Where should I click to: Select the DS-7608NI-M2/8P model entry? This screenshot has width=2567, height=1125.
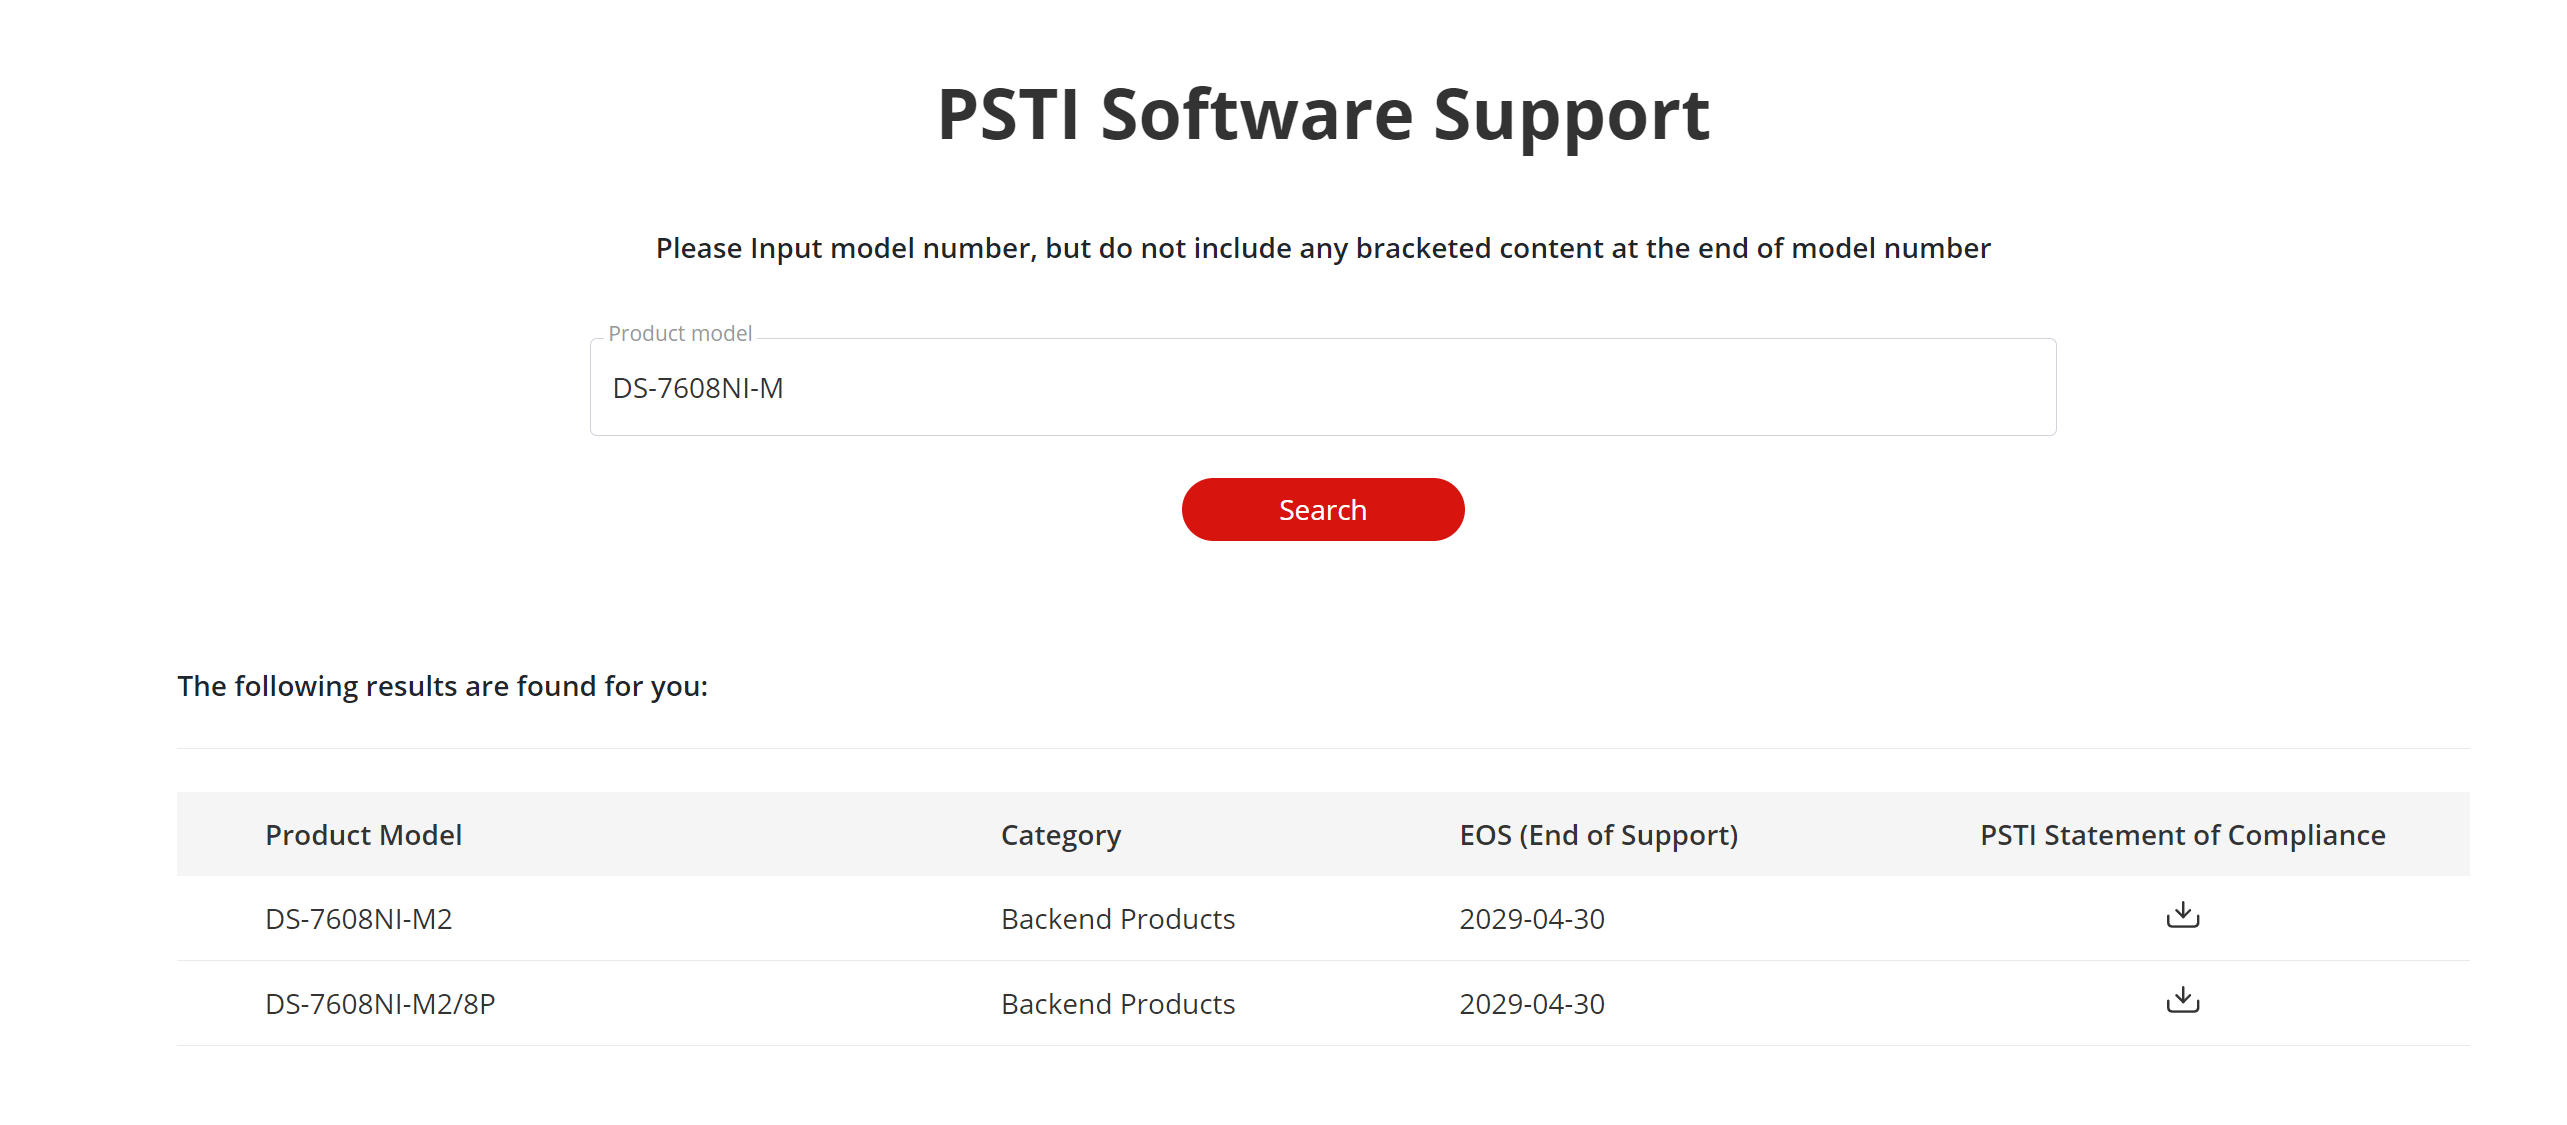382,1003
